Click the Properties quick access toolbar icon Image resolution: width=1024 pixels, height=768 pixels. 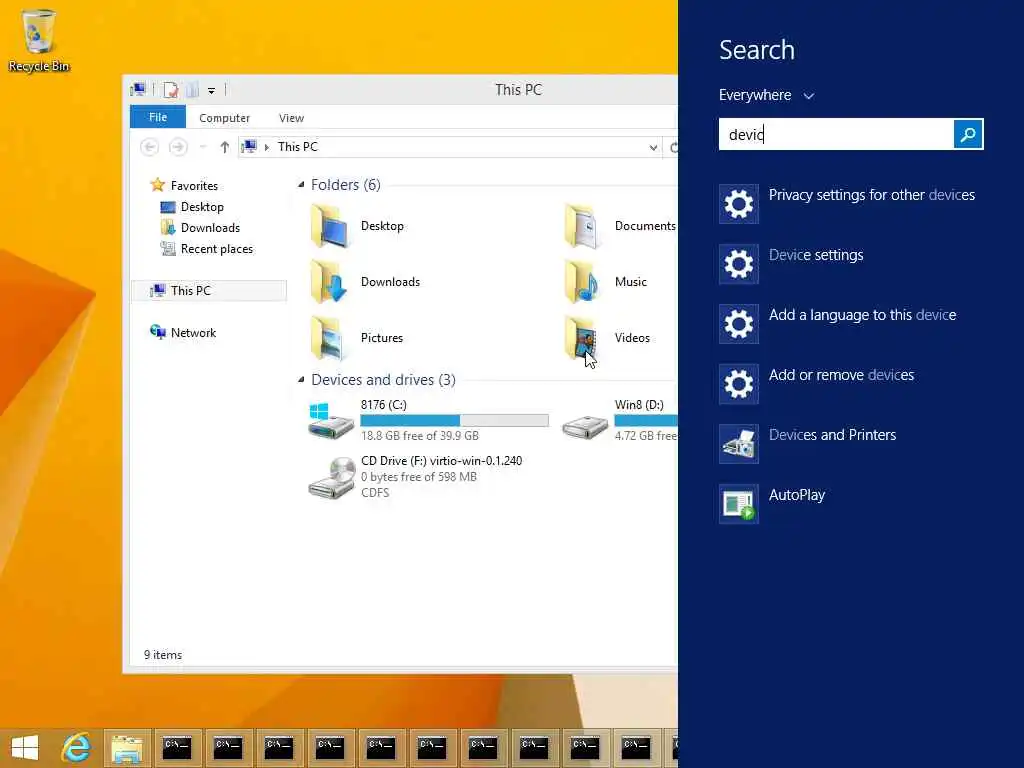tap(170, 90)
